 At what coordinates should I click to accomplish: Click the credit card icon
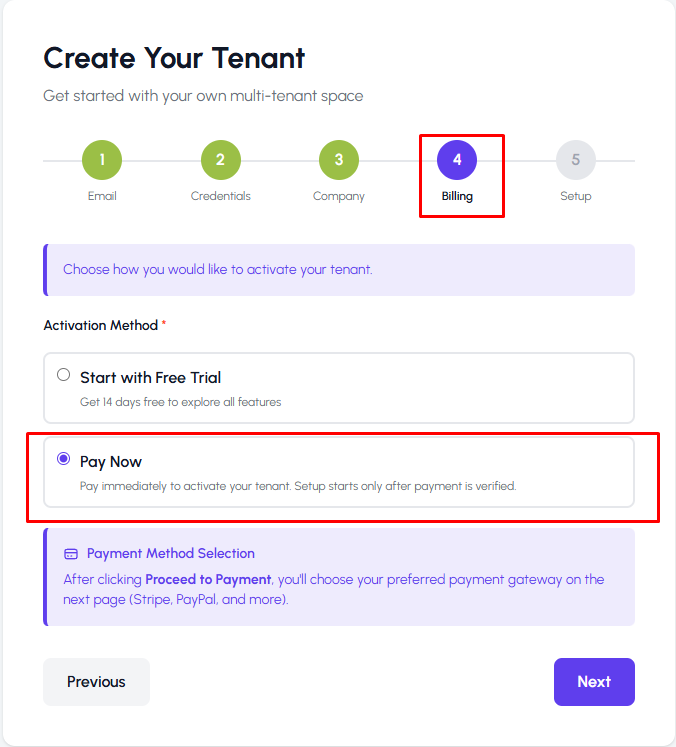pyautogui.click(x=71, y=554)
